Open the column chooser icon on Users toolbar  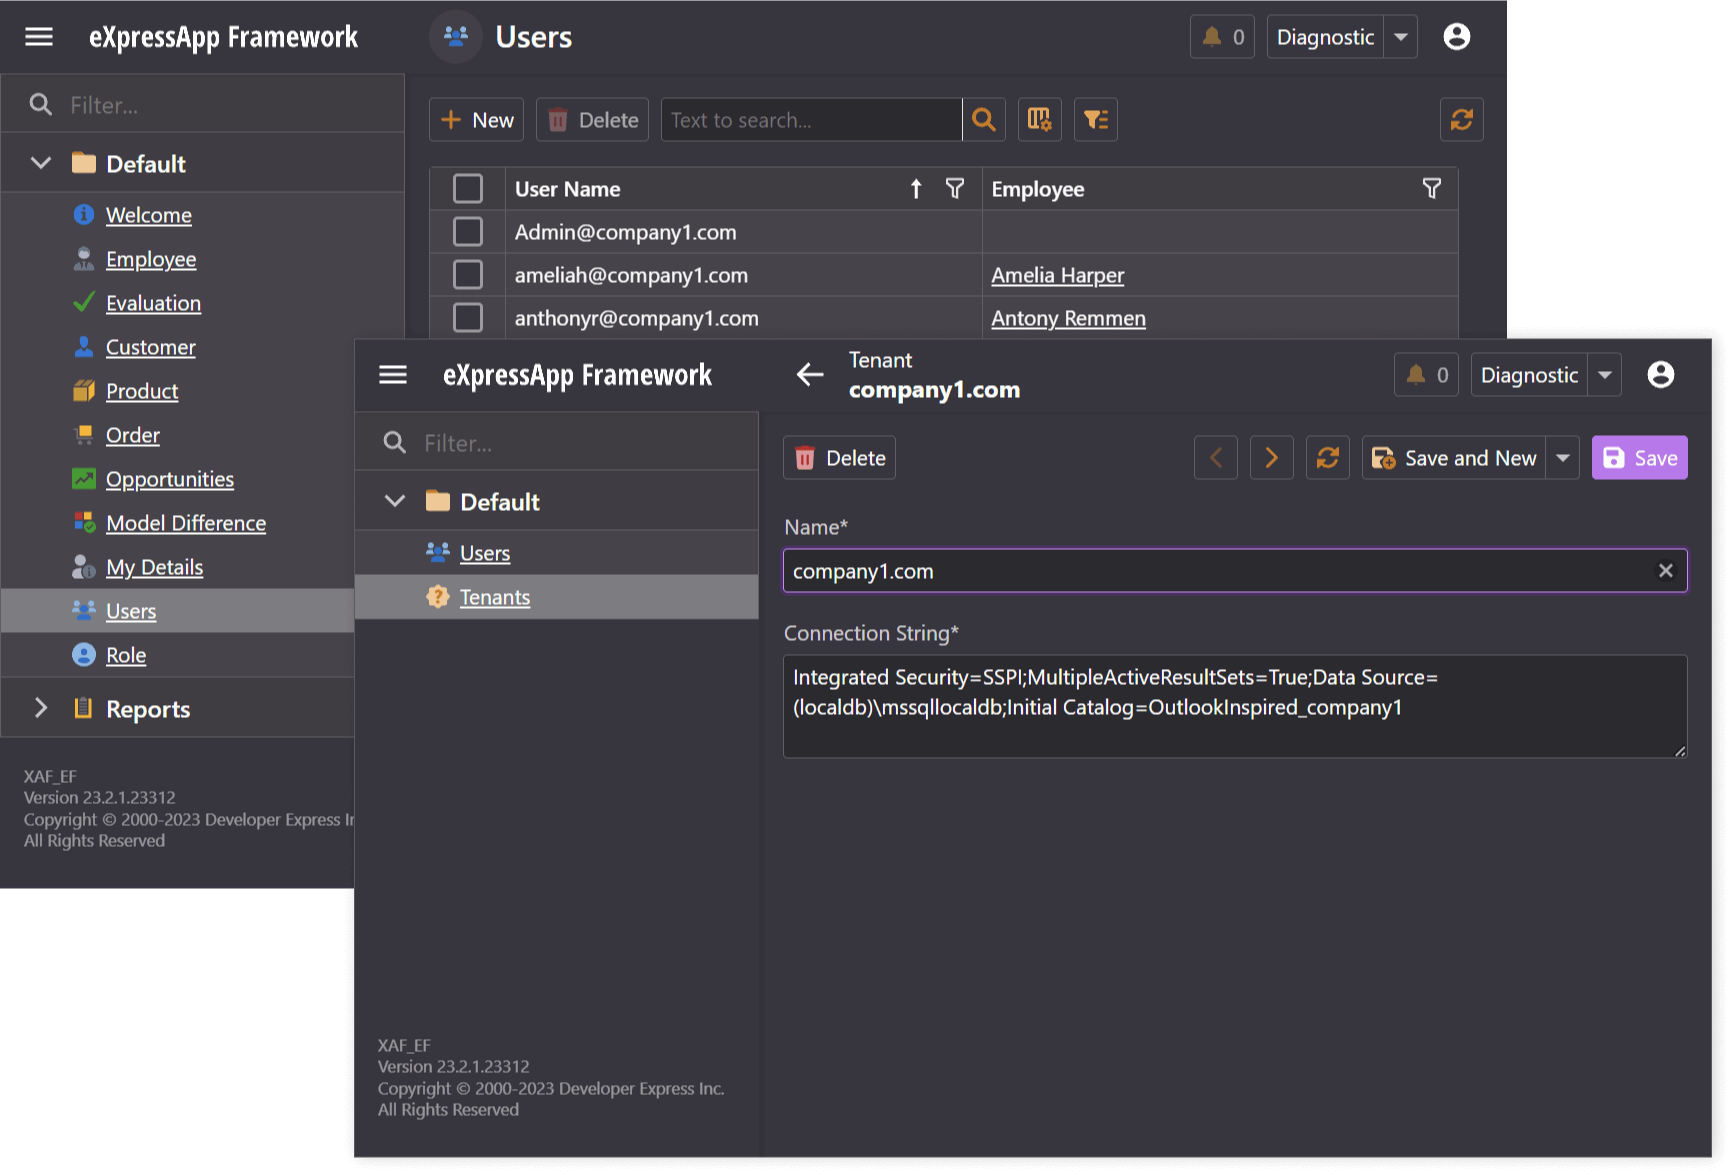pos(1040,119)
